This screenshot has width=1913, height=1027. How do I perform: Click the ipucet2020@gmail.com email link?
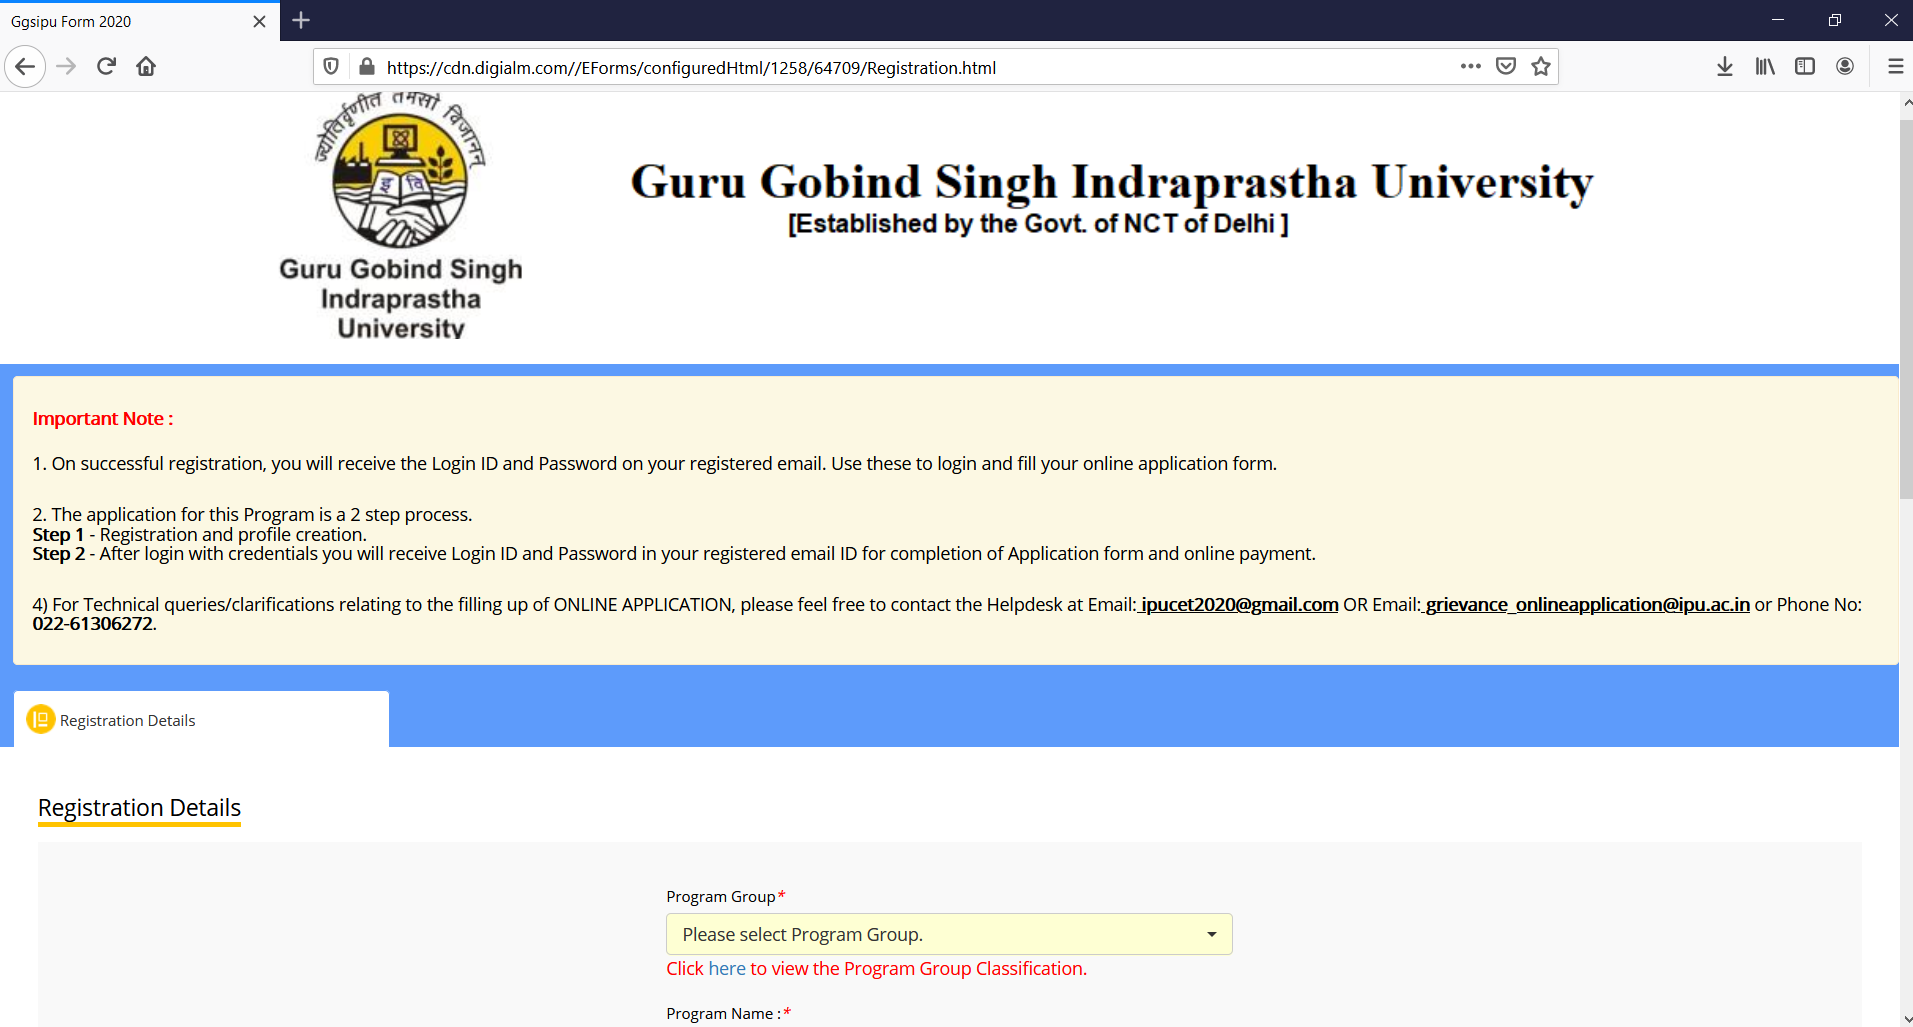pyautogui.click(x=1238, y=604)
